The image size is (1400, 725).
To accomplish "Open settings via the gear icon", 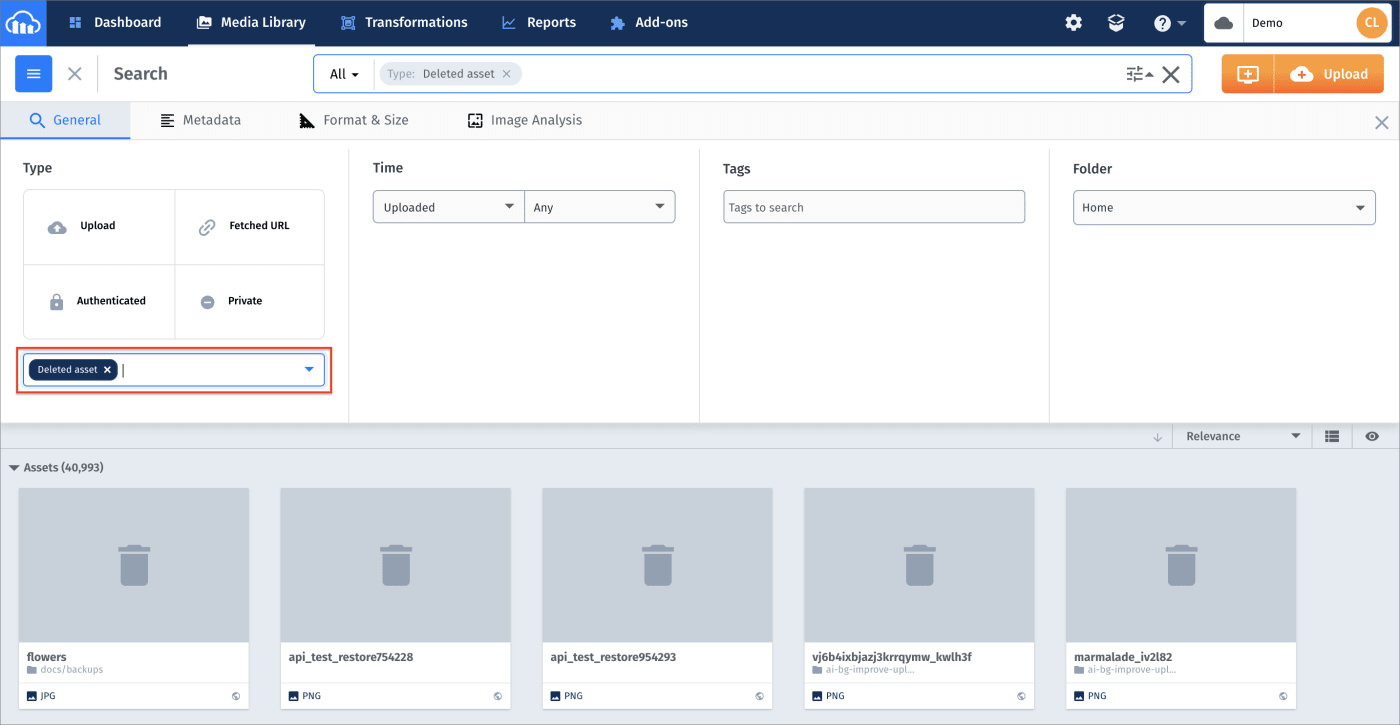I will [x=1074, y=22].
